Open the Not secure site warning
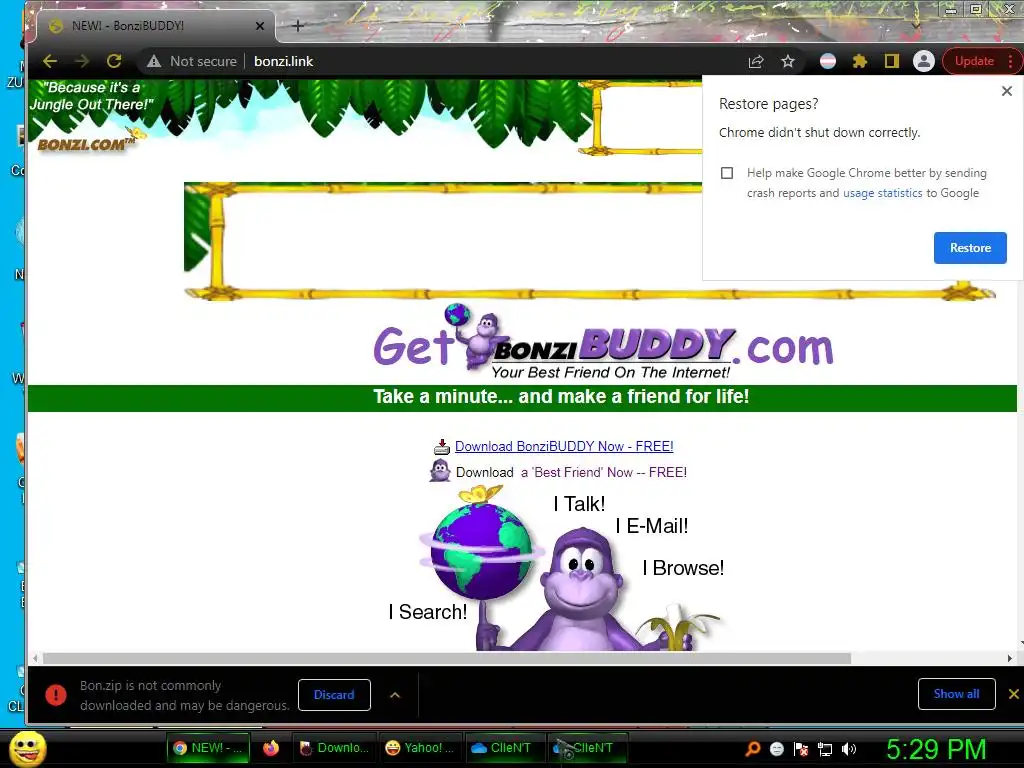Viewport: 1024px width, 768px height. (191, 61)
